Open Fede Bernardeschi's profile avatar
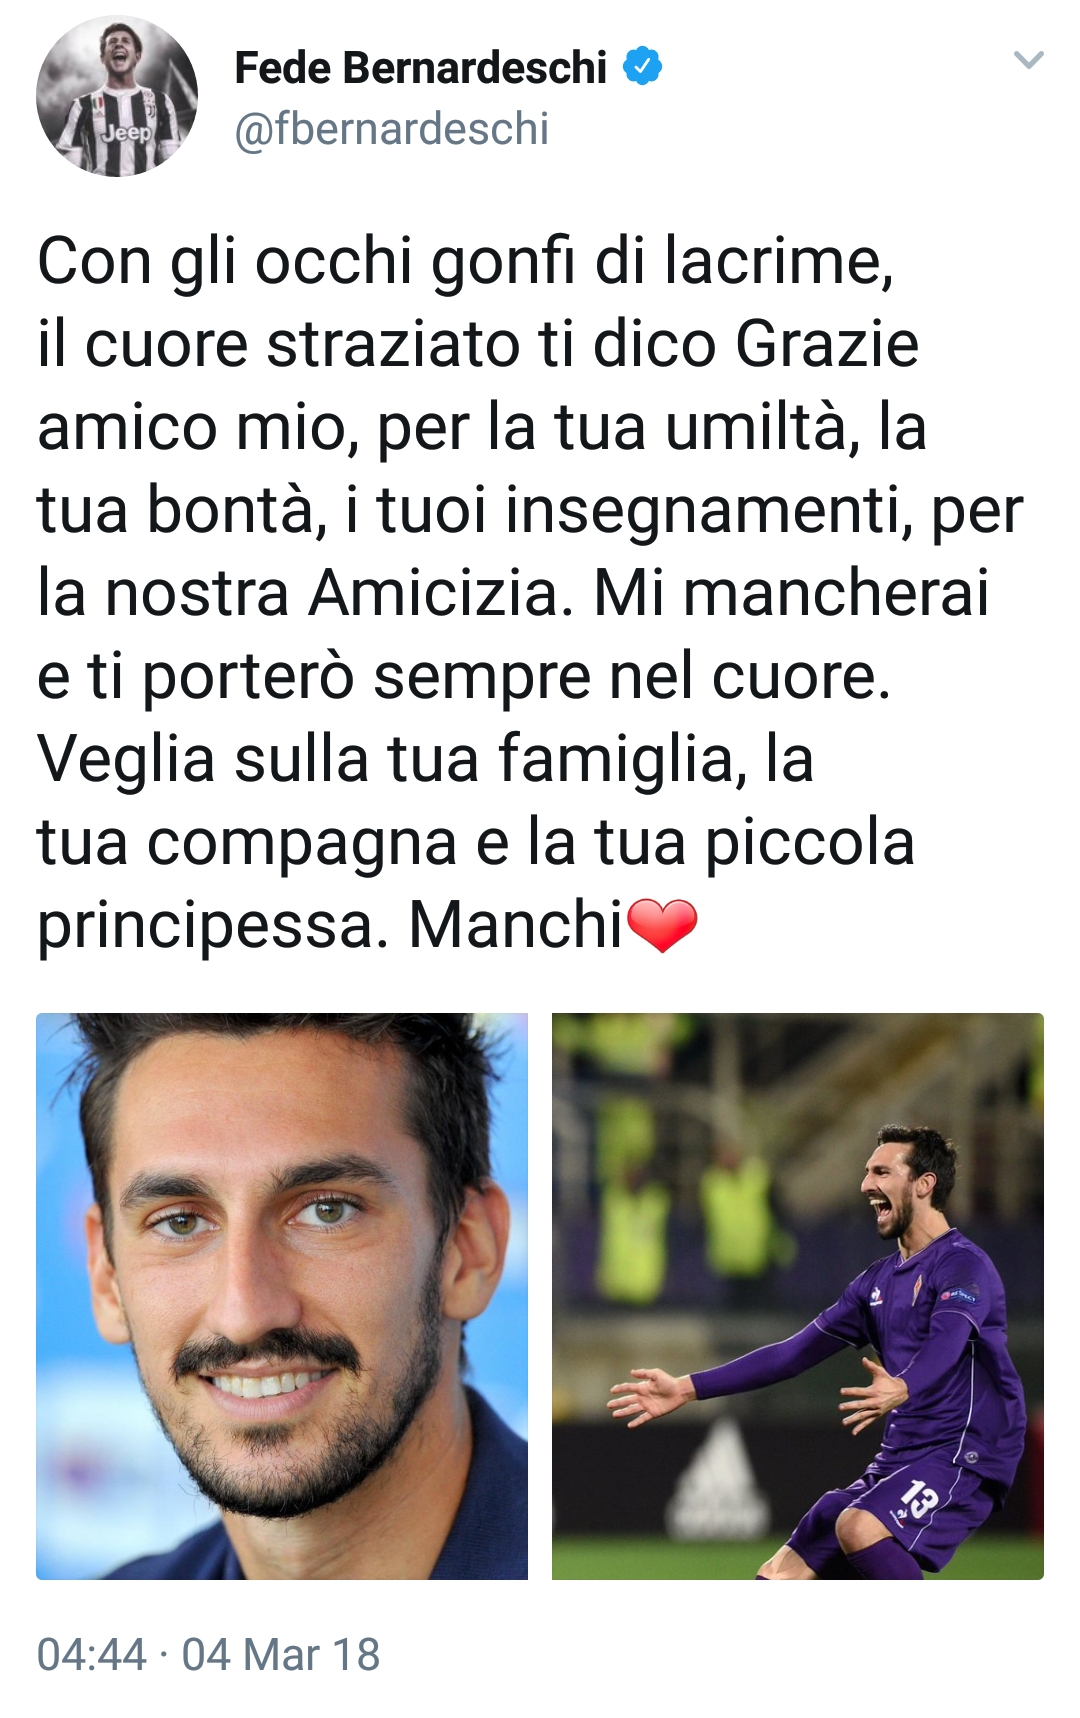 point(117,96)
